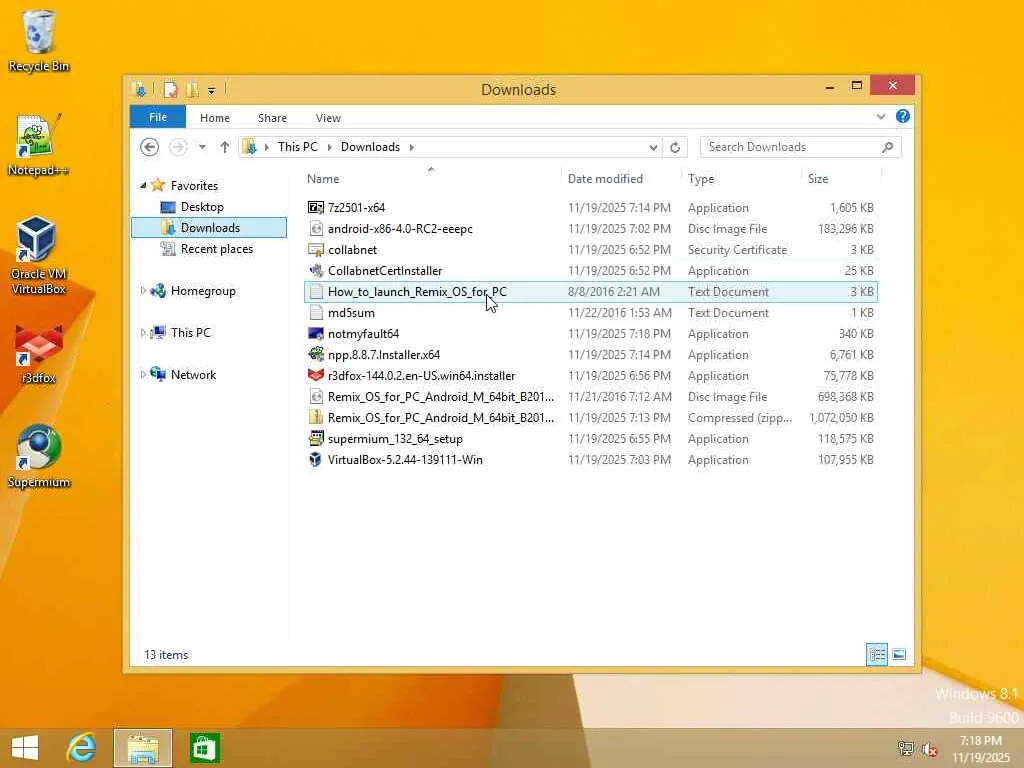
Task: Select the Remix OS compressed zip file icon
Action: pyautogui.click(x=315, y=417)
